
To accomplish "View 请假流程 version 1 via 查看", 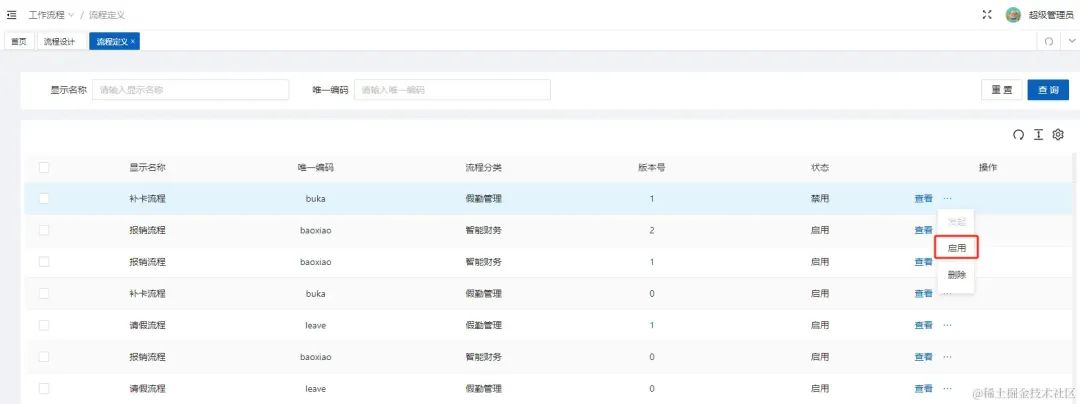I will coord(923,325).
